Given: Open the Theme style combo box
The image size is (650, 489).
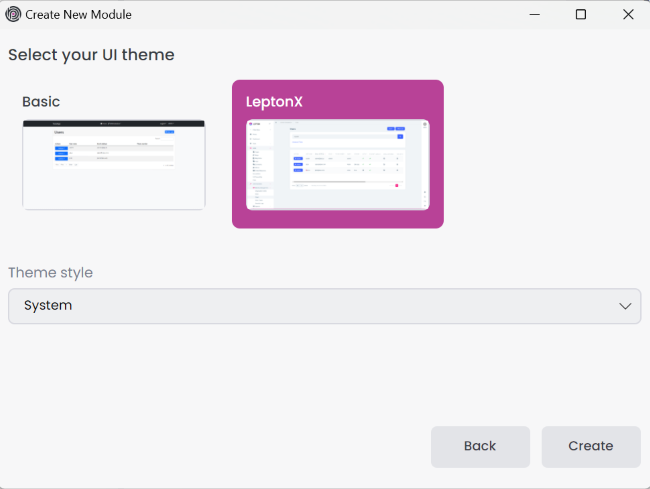Looking at the screenshot, I should tap(324, 306).
